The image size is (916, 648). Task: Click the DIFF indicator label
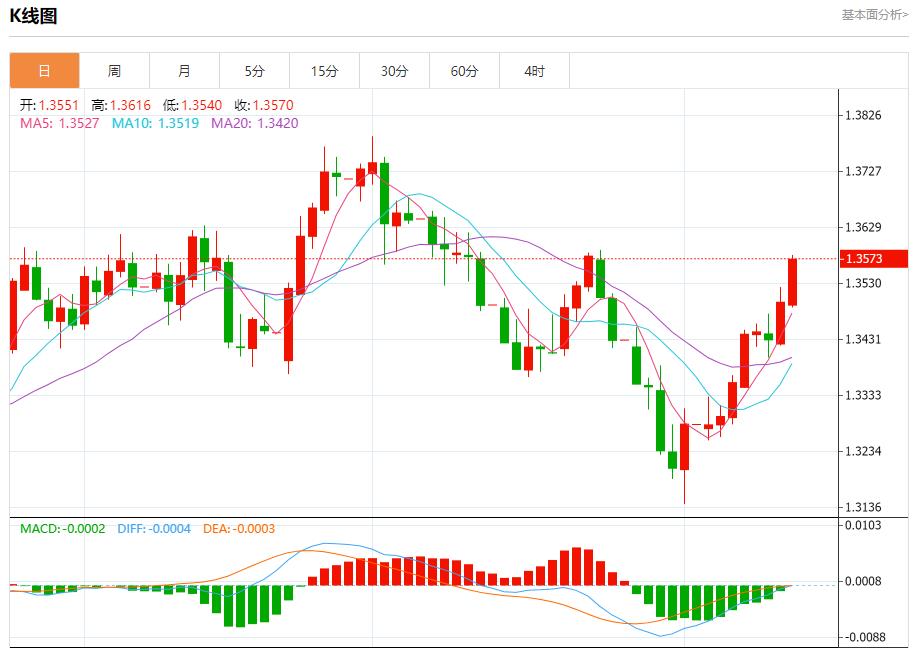[x=153, y=528]
